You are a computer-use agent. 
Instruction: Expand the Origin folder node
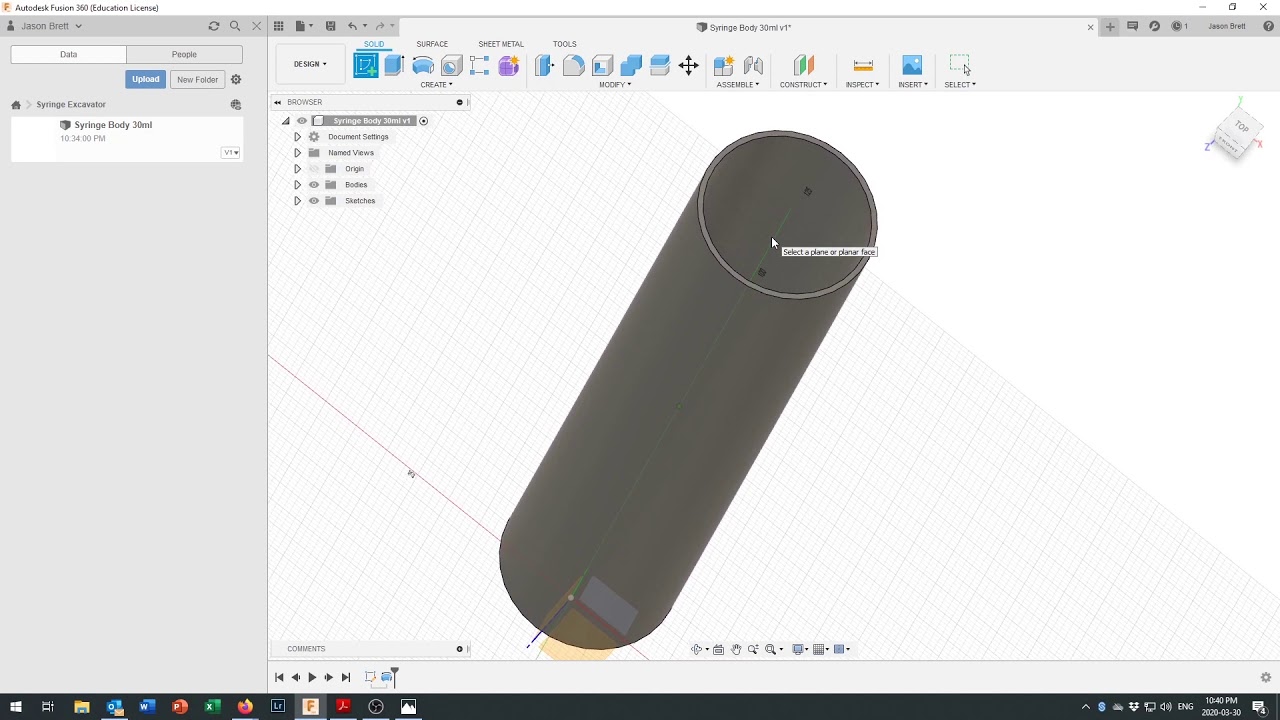point(297,169)
